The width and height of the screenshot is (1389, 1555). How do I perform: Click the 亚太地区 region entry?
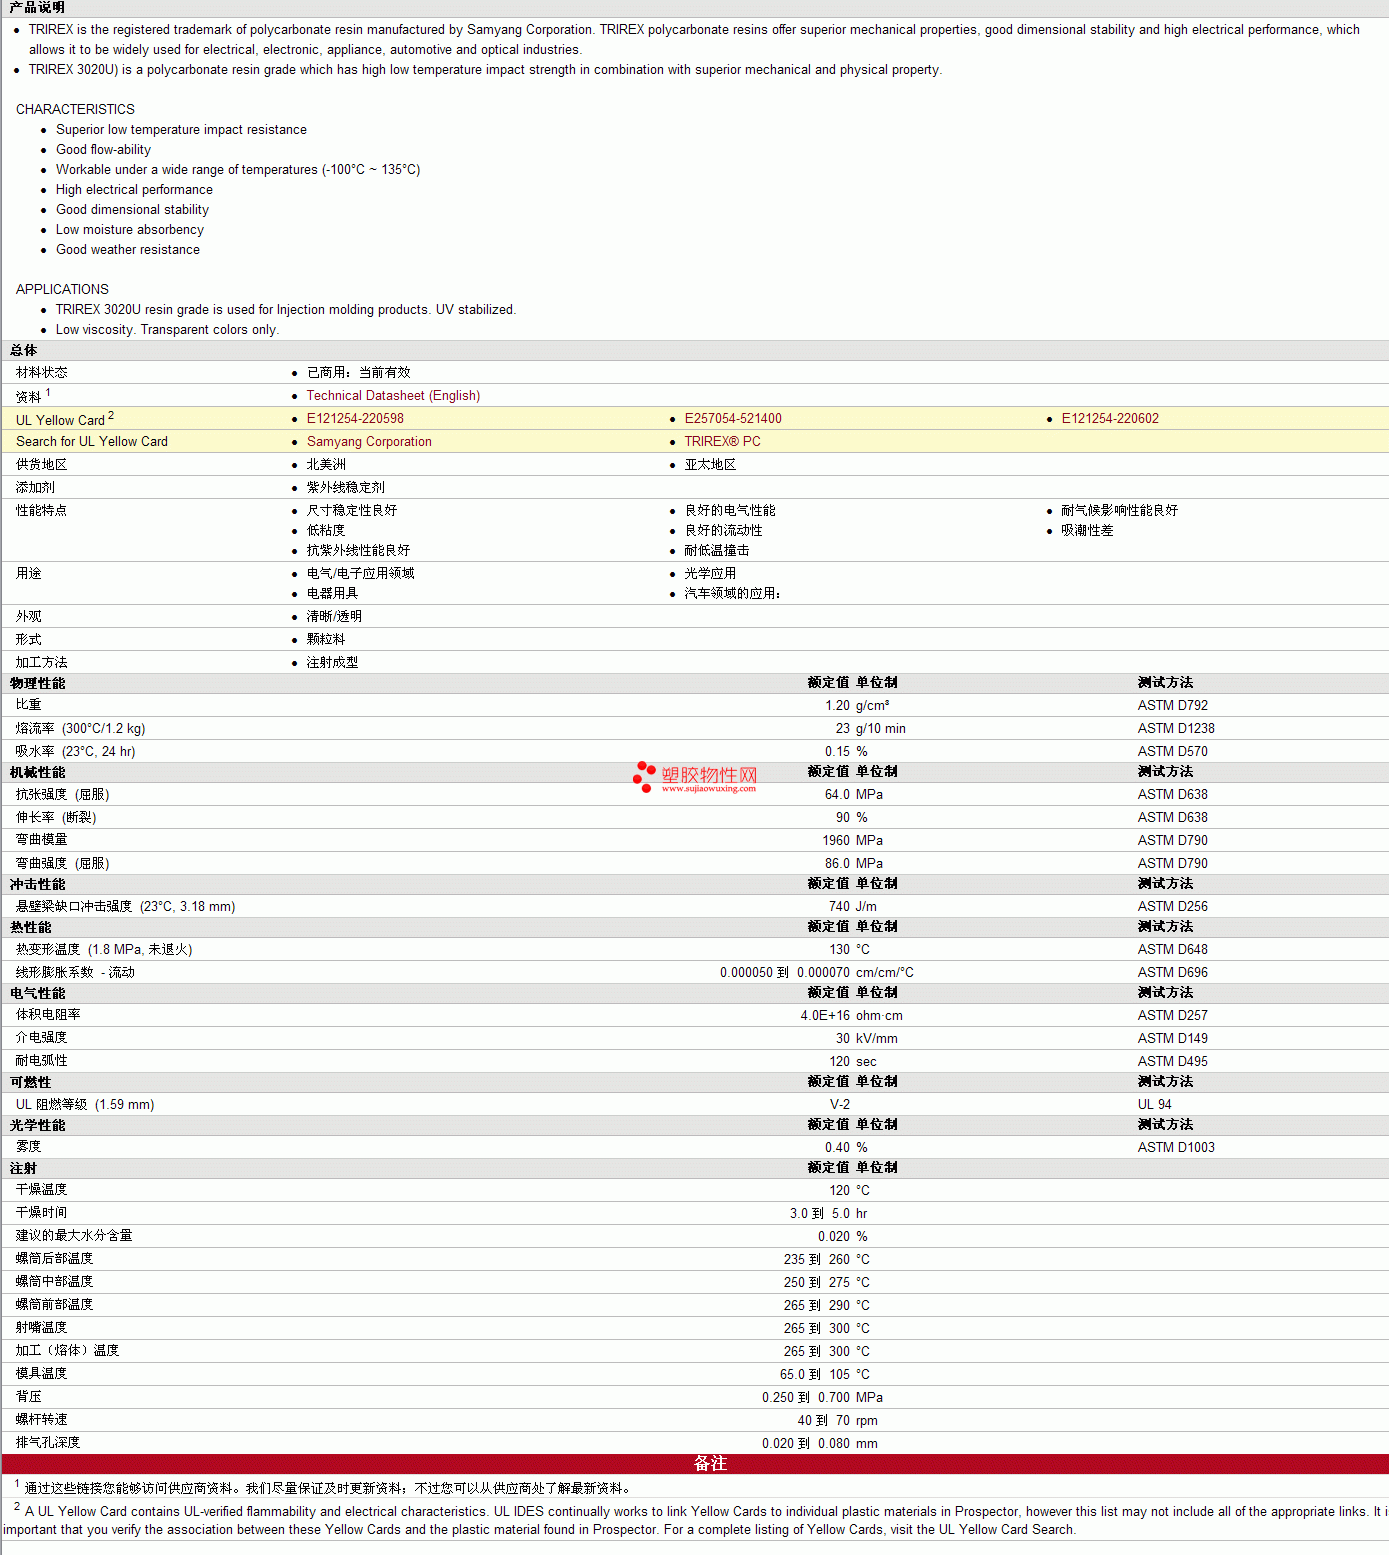point(710,465)
